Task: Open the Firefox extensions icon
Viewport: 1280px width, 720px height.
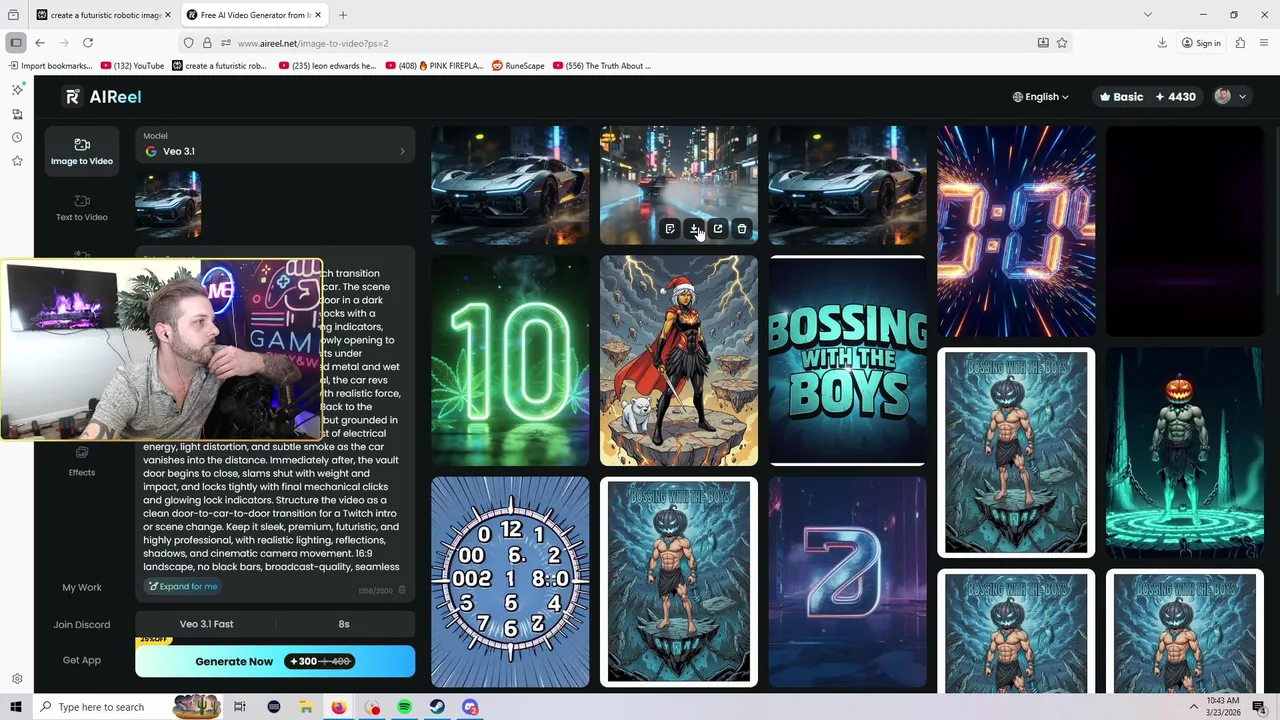Action: coord(1240,43)
